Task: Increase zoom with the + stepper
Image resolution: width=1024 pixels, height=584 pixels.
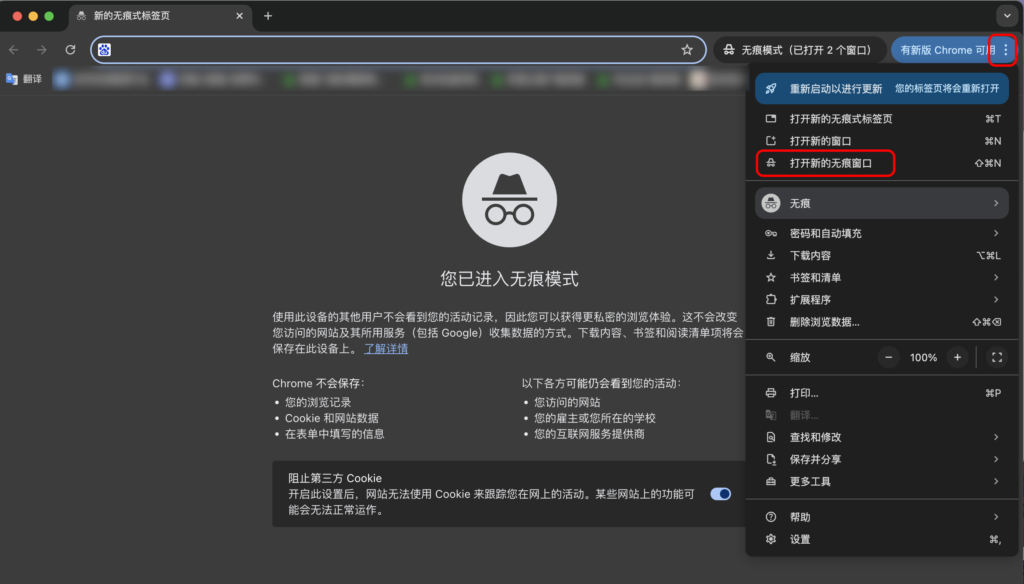Action: [x=956, y=357]
